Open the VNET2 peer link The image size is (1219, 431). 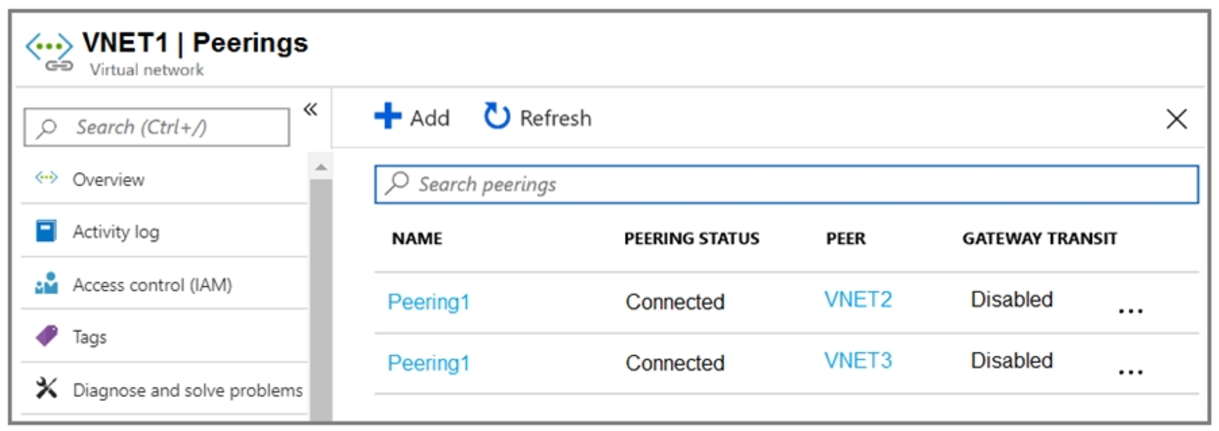[858, 299]
